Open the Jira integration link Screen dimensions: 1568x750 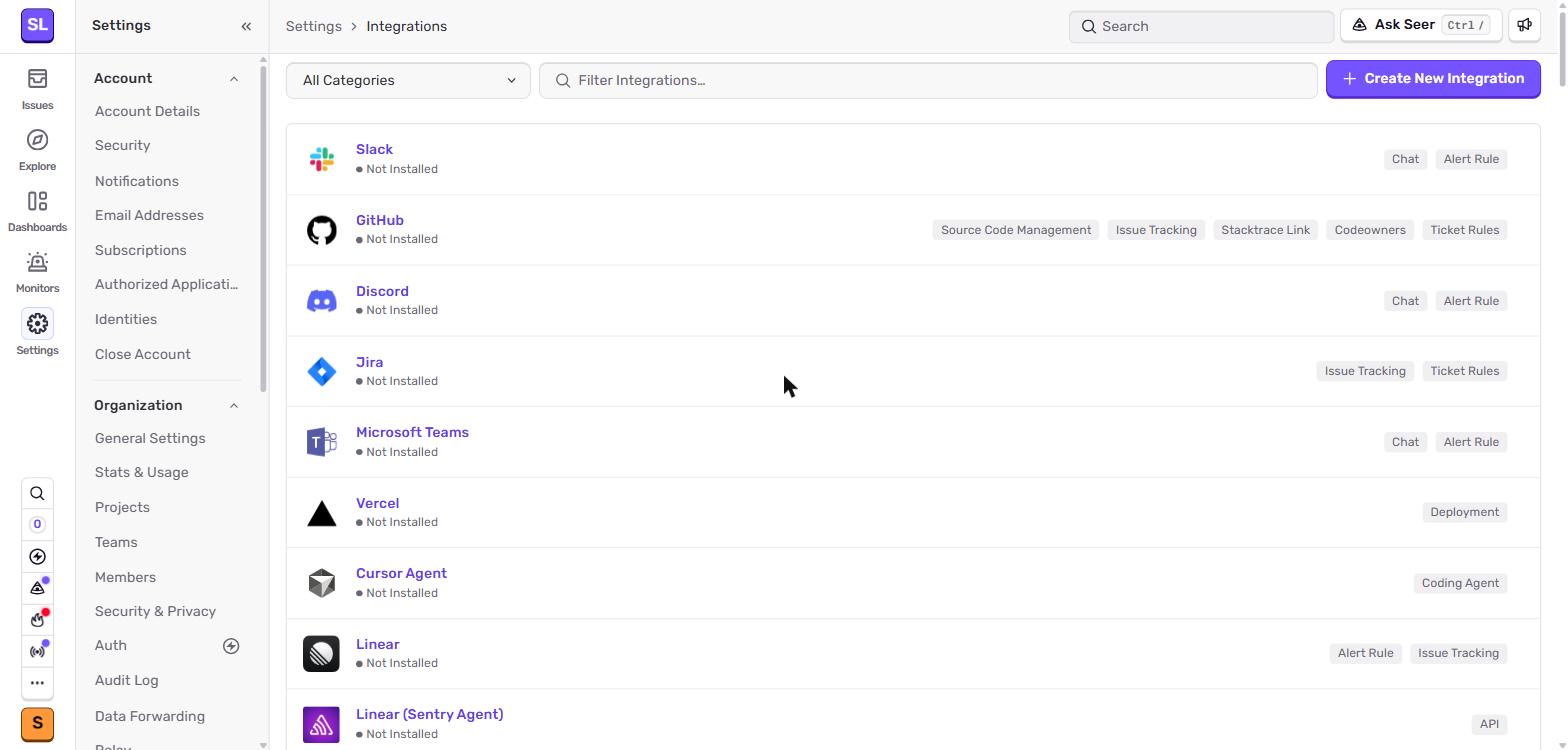(370, 362)
